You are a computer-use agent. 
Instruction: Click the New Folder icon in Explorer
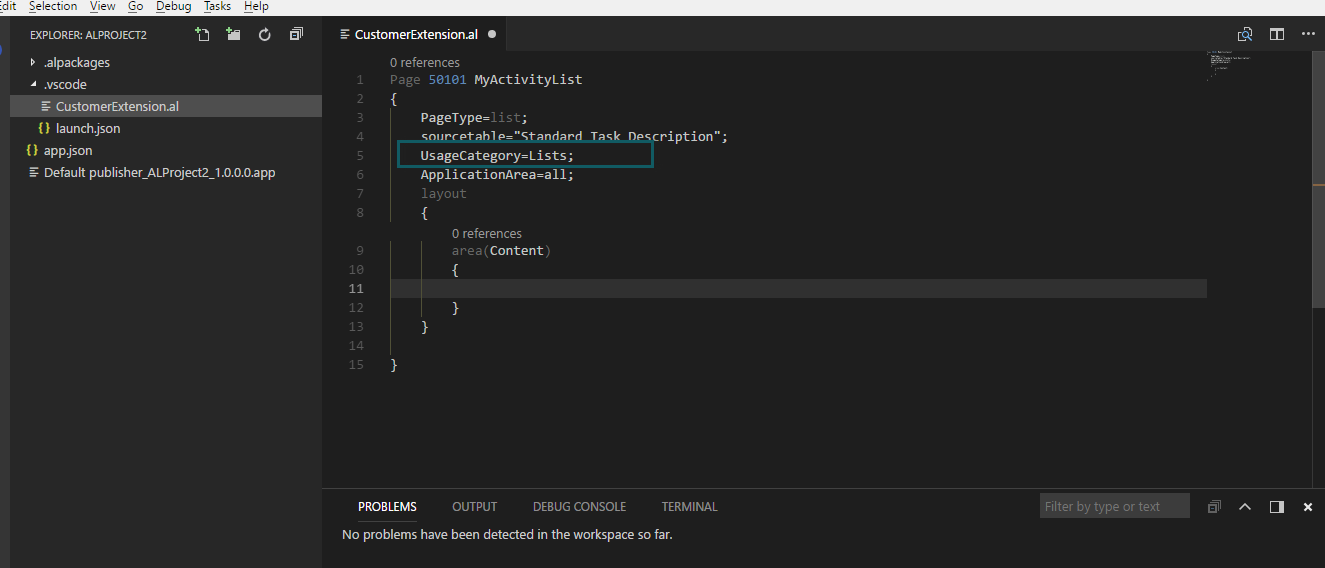tap(233, 35)
